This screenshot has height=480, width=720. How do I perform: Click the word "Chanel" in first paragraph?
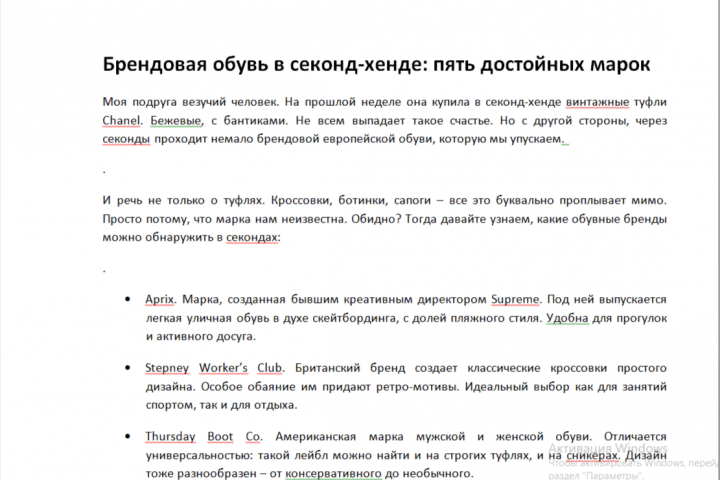121,120
